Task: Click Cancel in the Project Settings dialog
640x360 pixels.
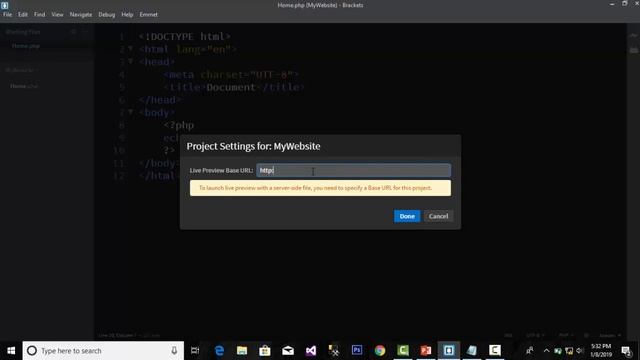Action: coord(438,216)
